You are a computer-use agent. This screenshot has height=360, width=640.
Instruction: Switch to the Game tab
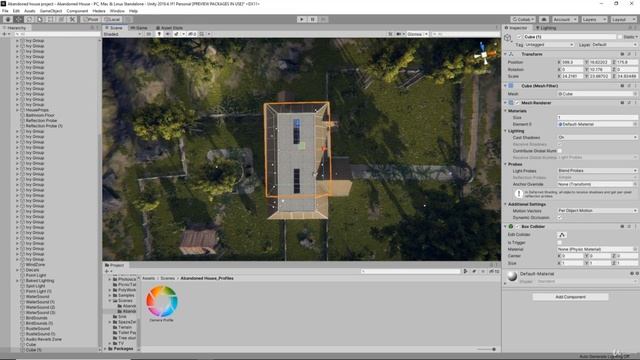point(139,28)
